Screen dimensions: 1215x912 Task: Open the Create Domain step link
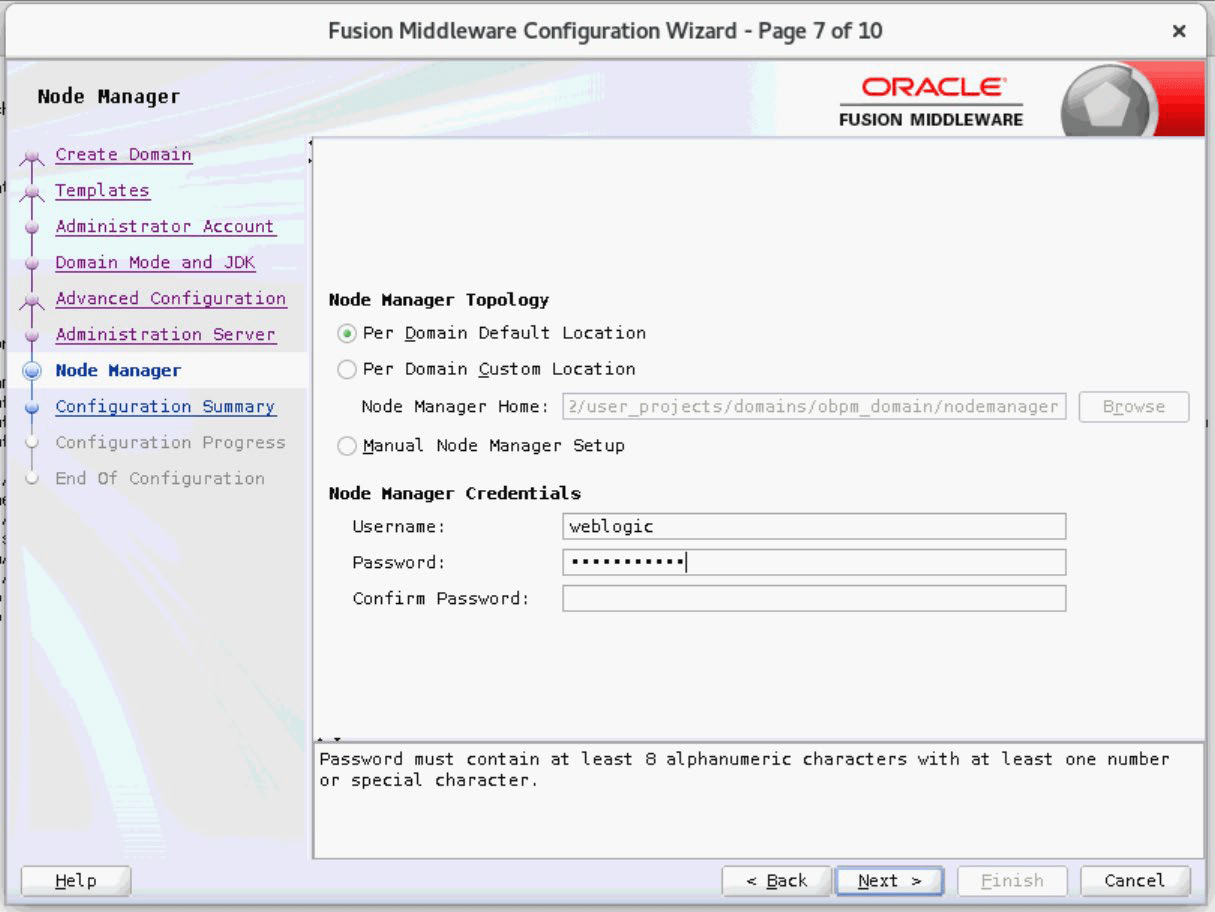click(x=123, y=155)
